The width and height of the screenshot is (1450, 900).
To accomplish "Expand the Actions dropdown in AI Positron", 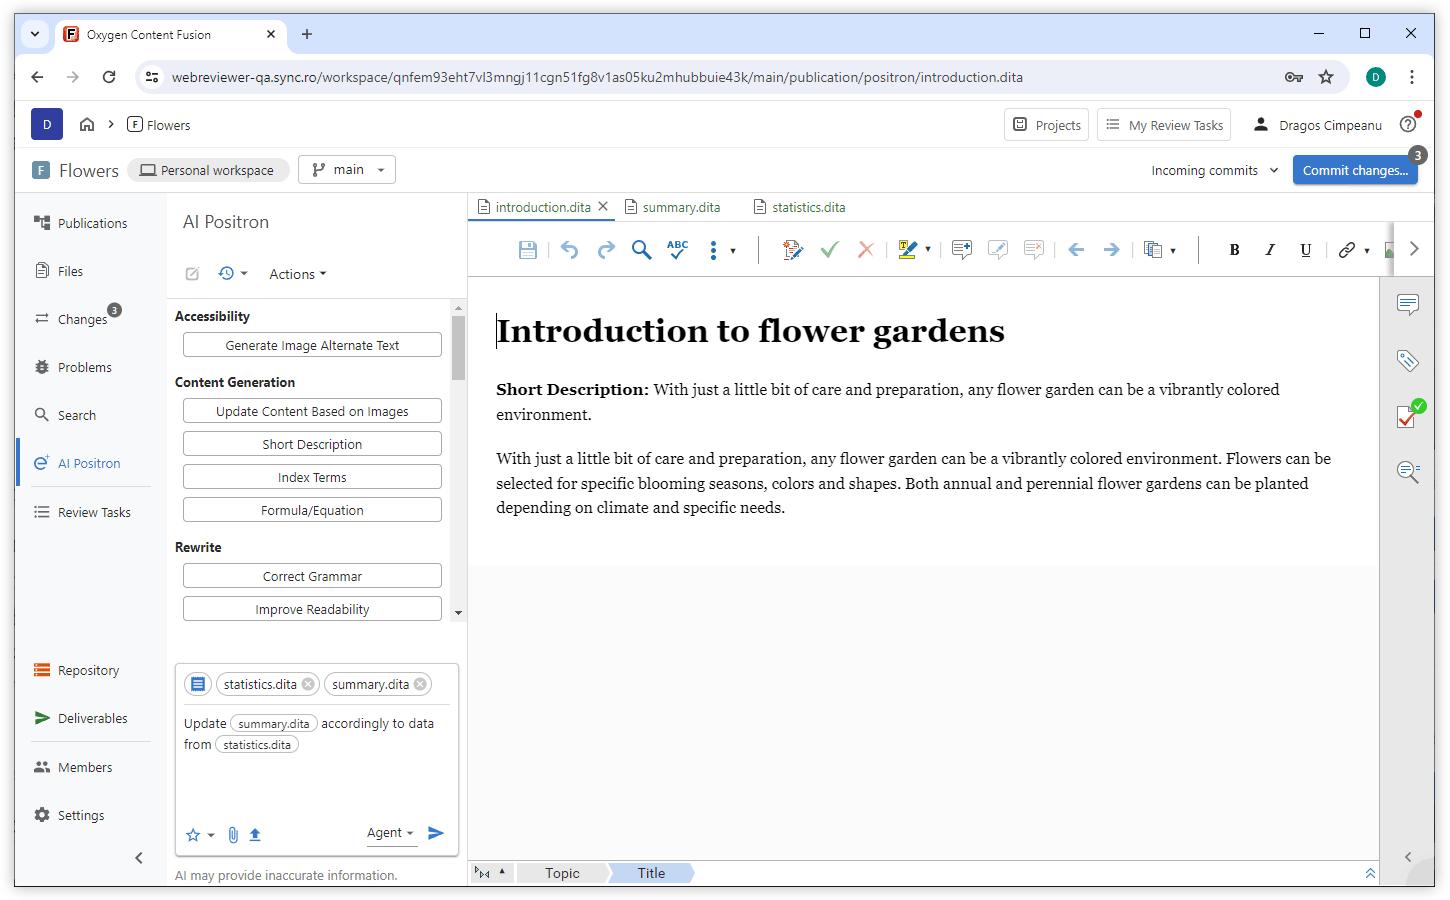I will [x=297, y=274].
